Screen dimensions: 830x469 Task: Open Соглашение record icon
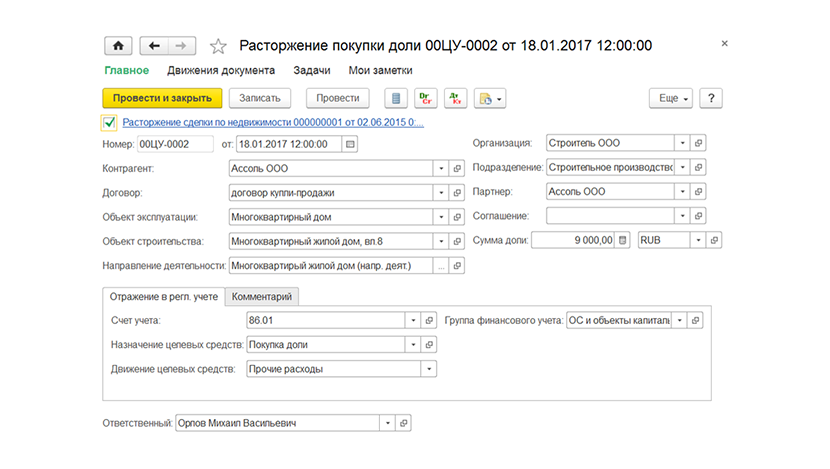(x=698, y=216)
